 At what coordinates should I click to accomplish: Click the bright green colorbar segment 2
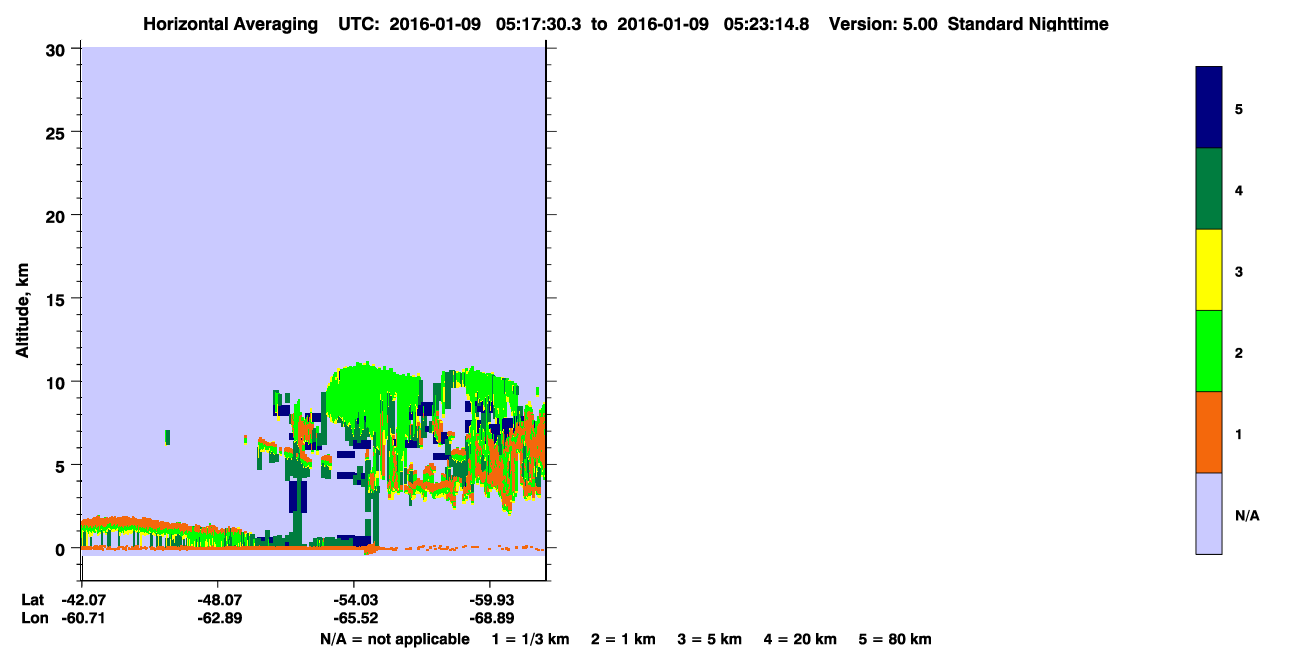point(1209,351)
